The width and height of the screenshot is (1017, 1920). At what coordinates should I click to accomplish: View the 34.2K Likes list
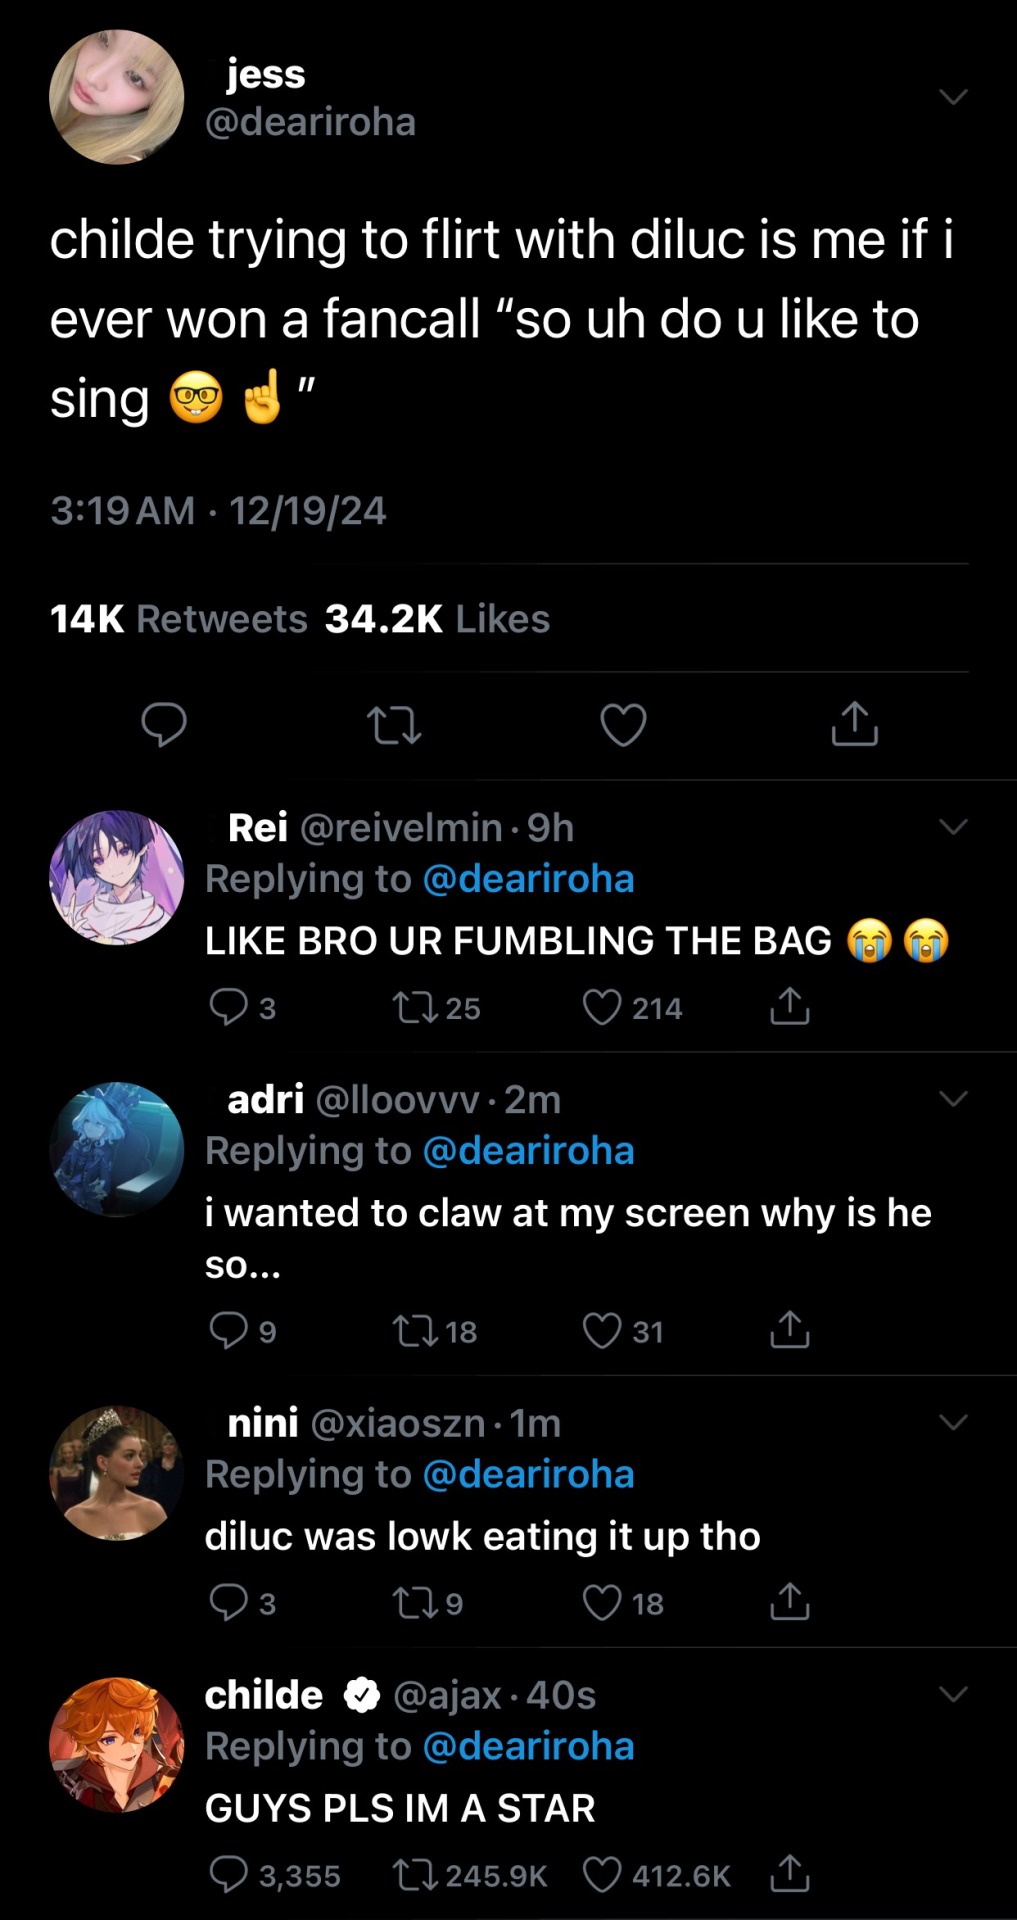(437, 619)
